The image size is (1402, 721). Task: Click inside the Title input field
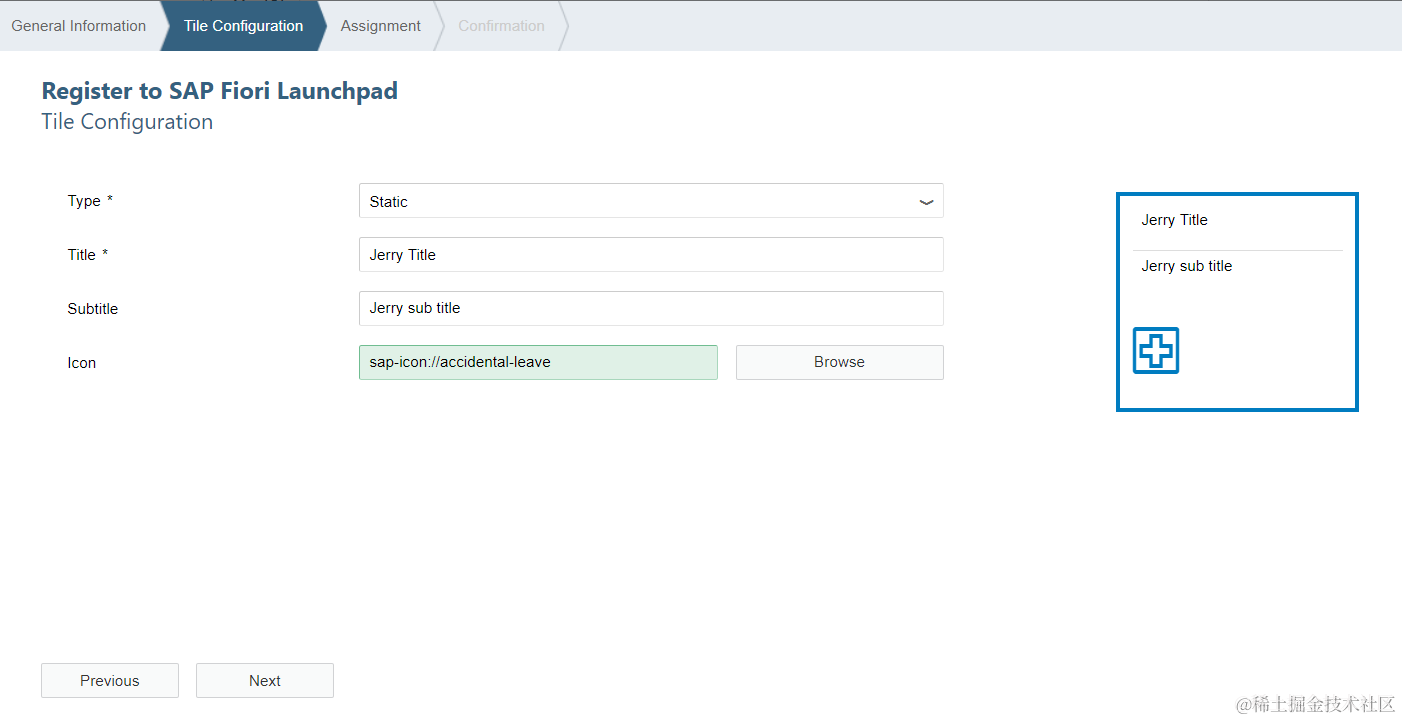pos(650,254)
